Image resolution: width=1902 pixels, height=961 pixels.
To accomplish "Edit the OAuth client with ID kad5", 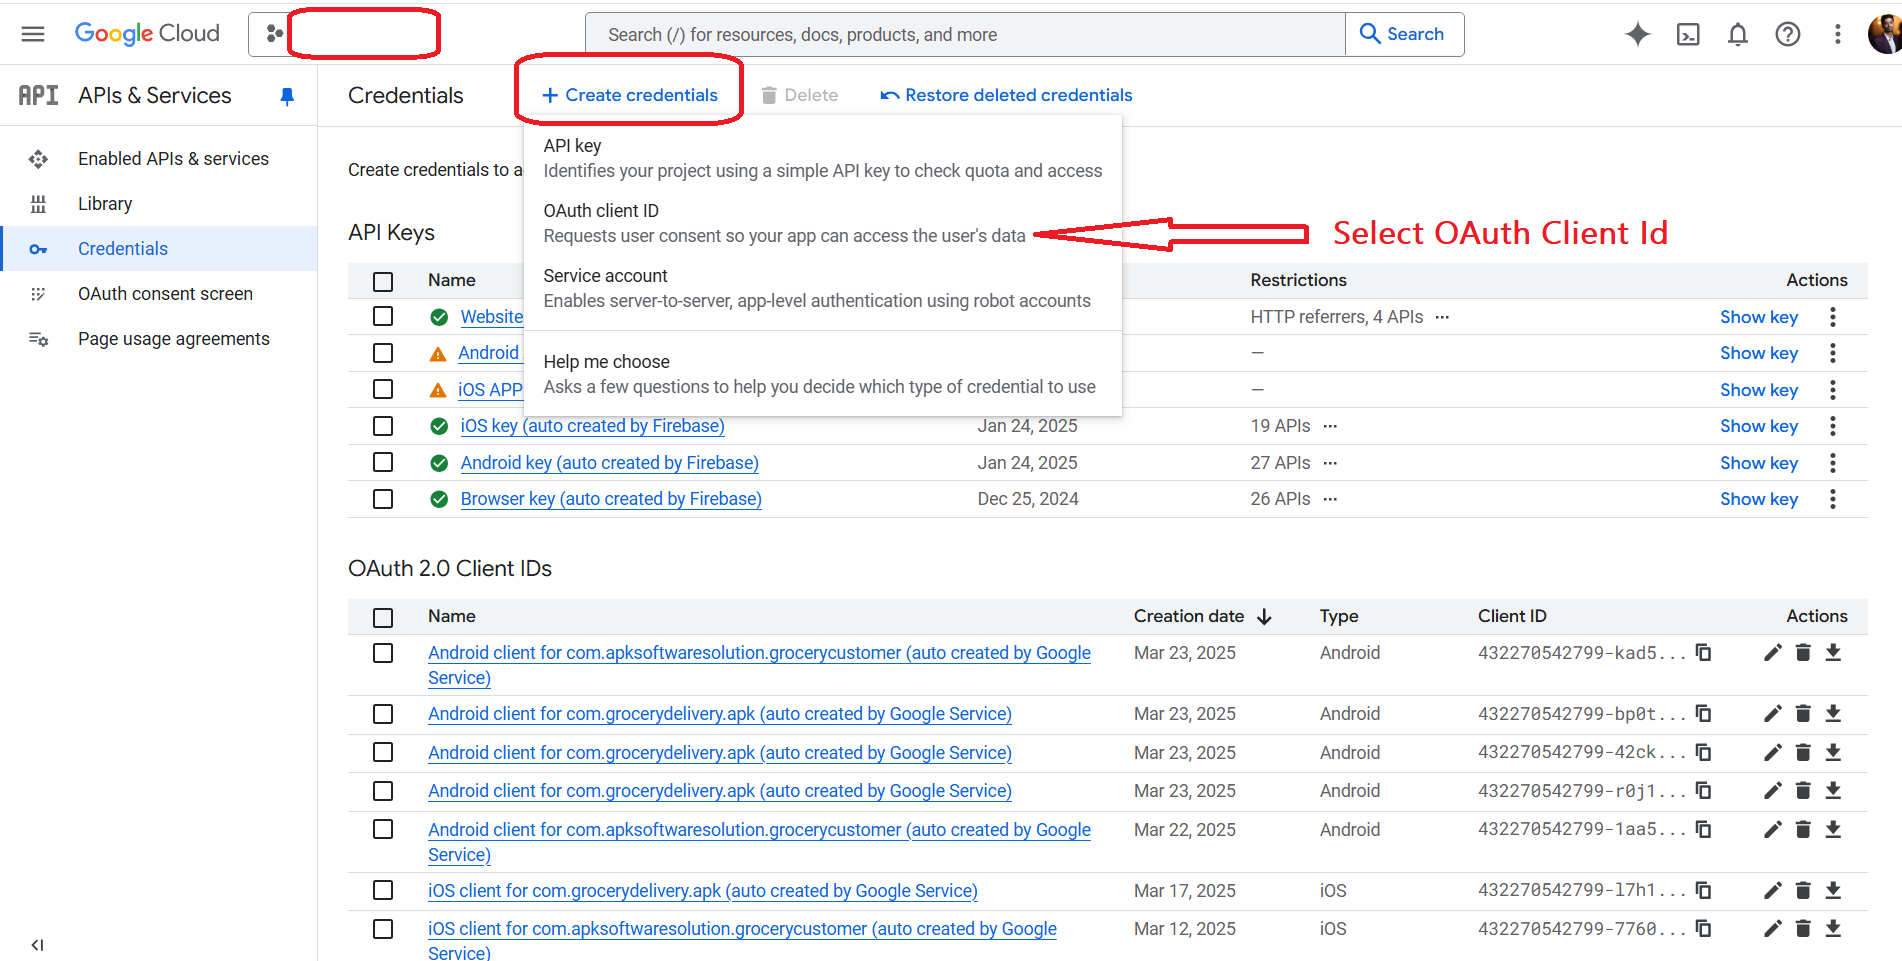I will (1773, 653).
